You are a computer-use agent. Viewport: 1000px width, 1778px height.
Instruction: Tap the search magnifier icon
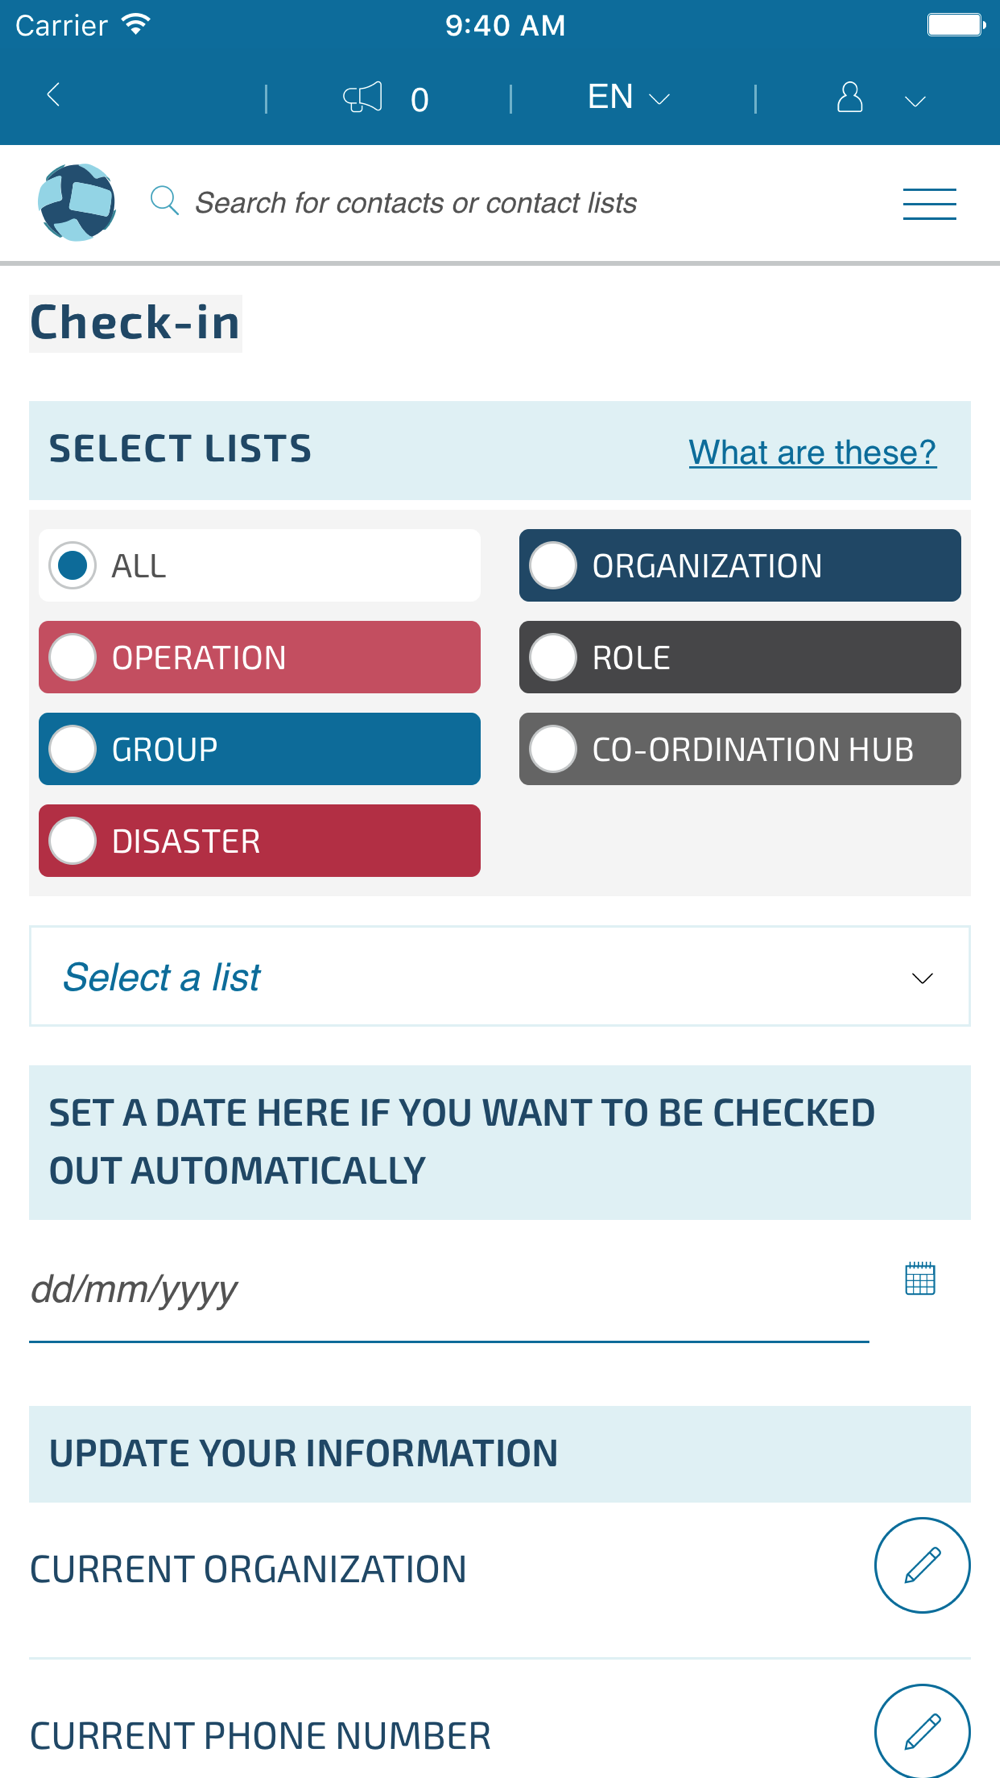[164, 201]
